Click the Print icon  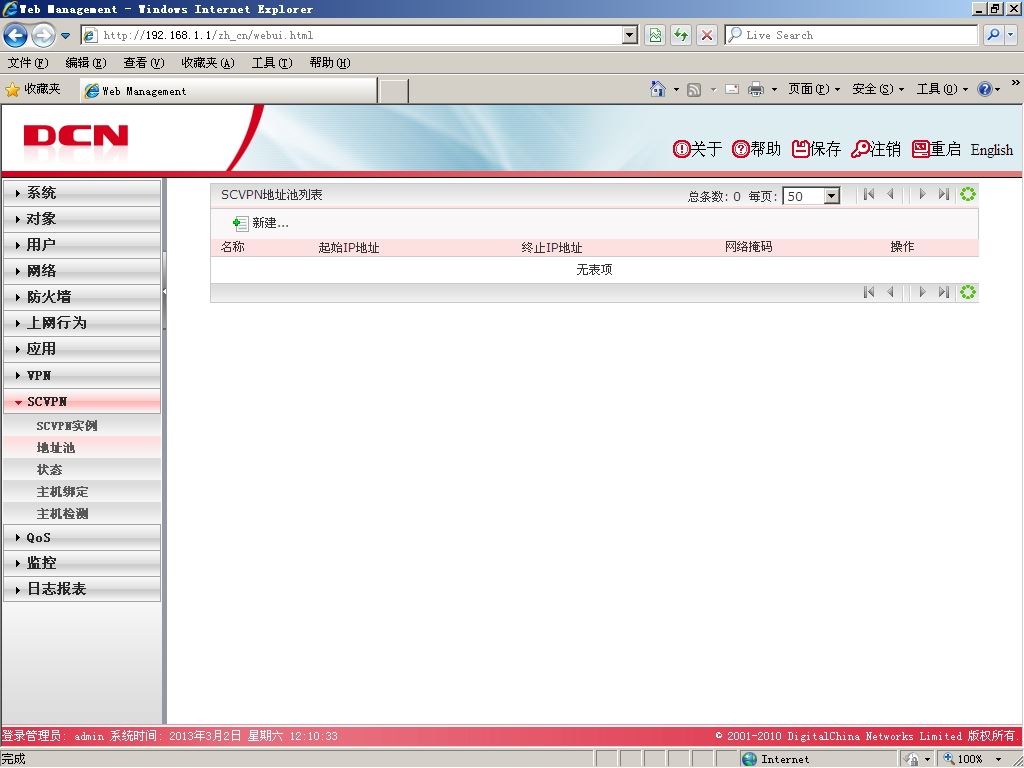(x=756, y=89)
